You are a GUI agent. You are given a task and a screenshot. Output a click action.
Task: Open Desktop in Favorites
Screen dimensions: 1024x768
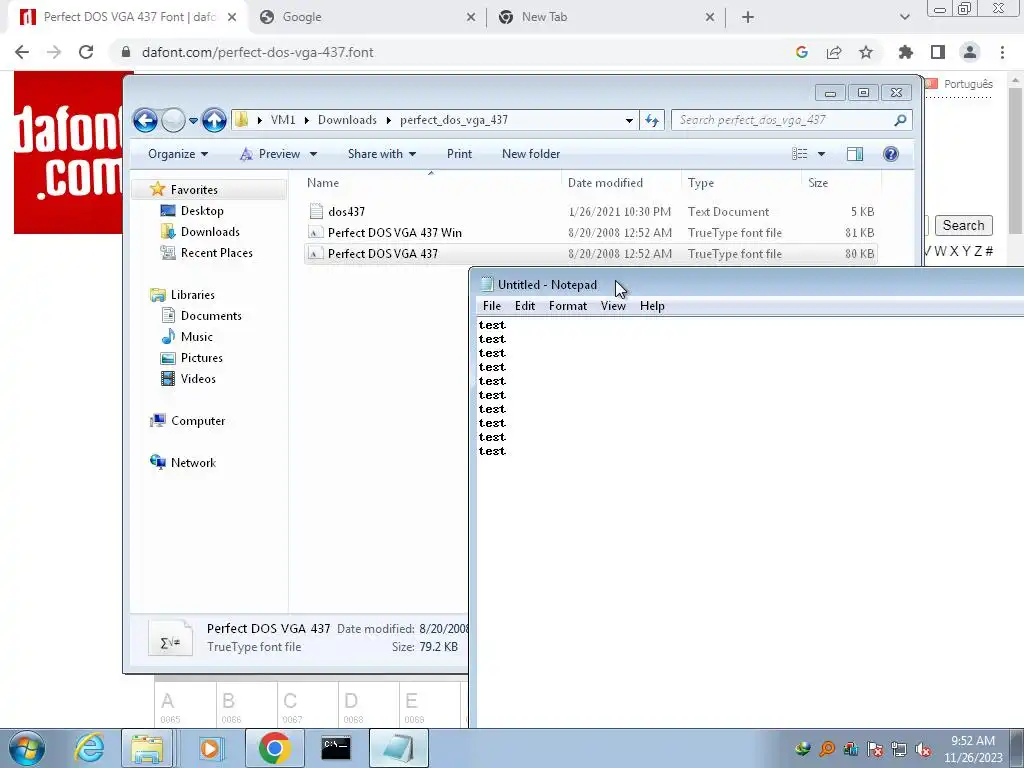pyautogui.click(x=202, y=211)
